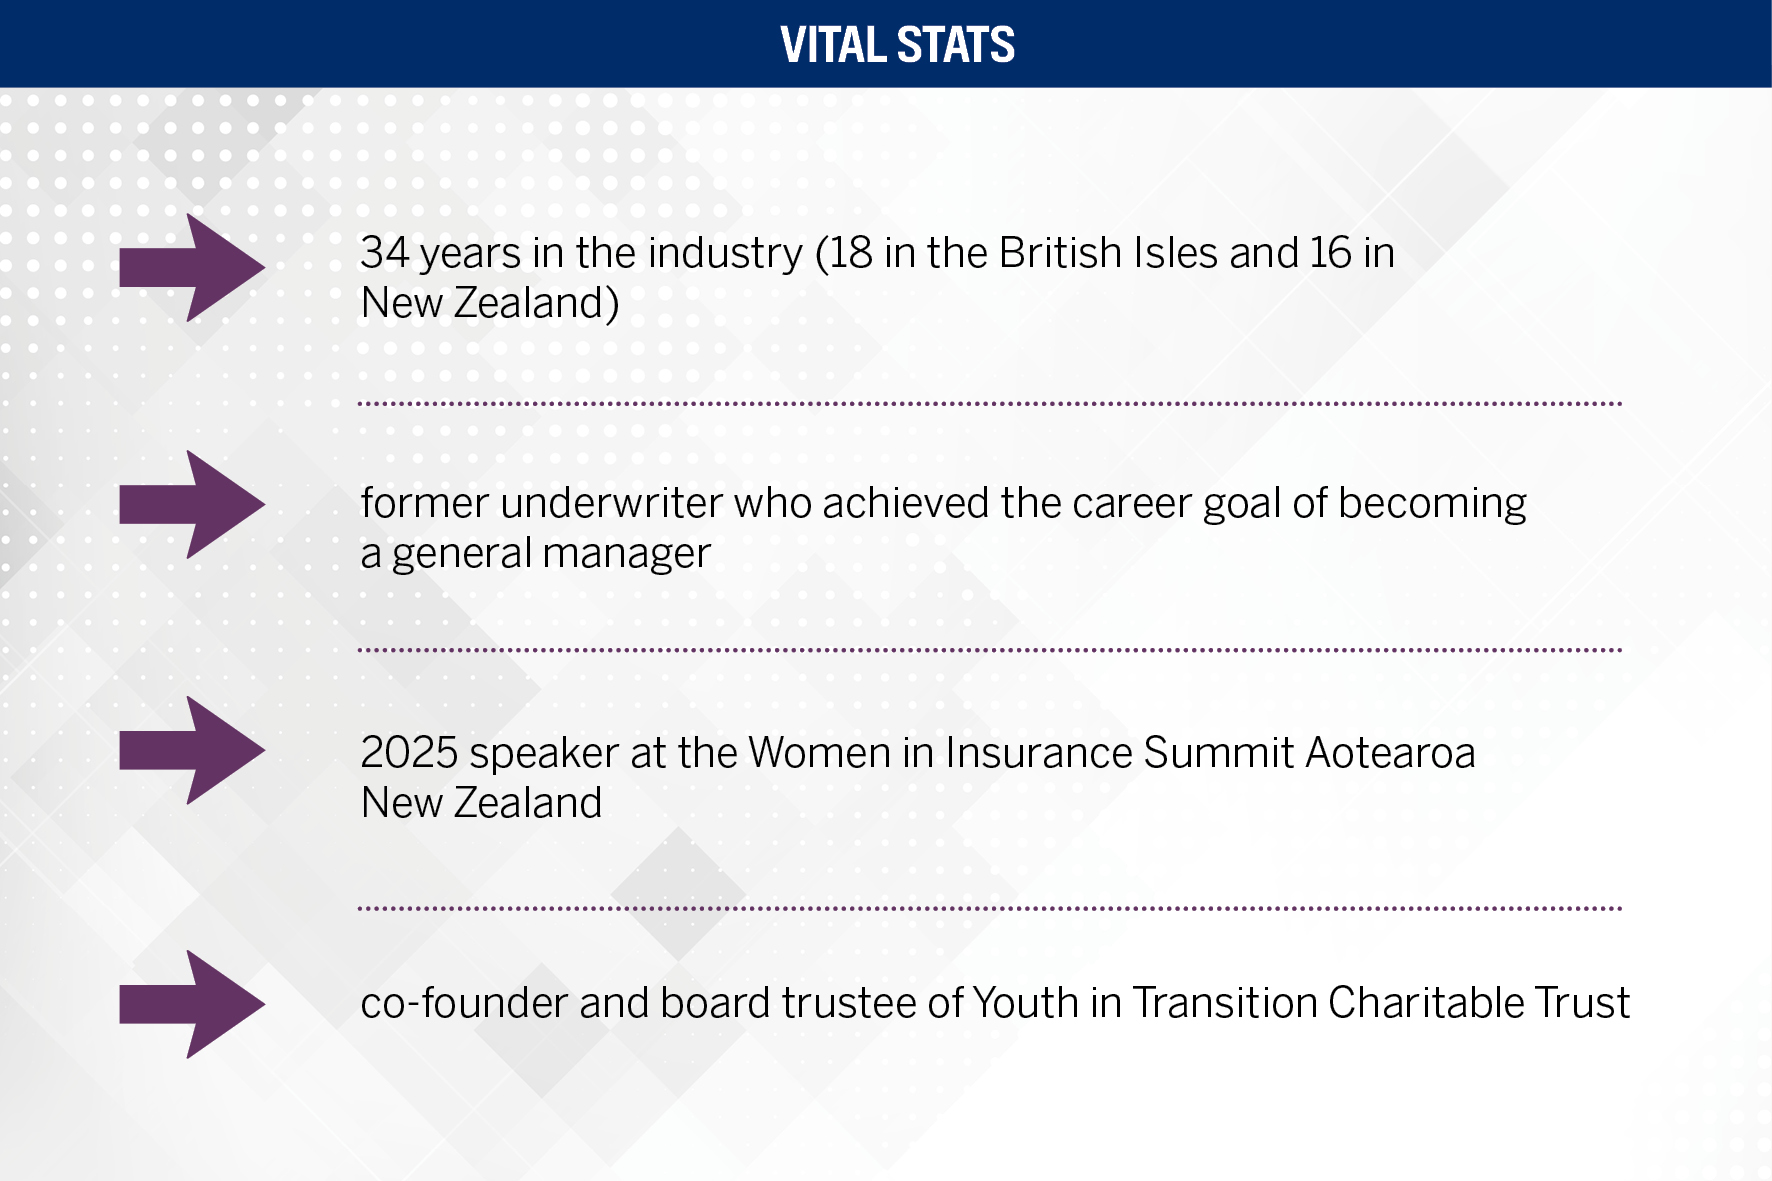Click the phrase 'former underwriter'
The height and width of the screenshot is (1181, 1772).
541,503
